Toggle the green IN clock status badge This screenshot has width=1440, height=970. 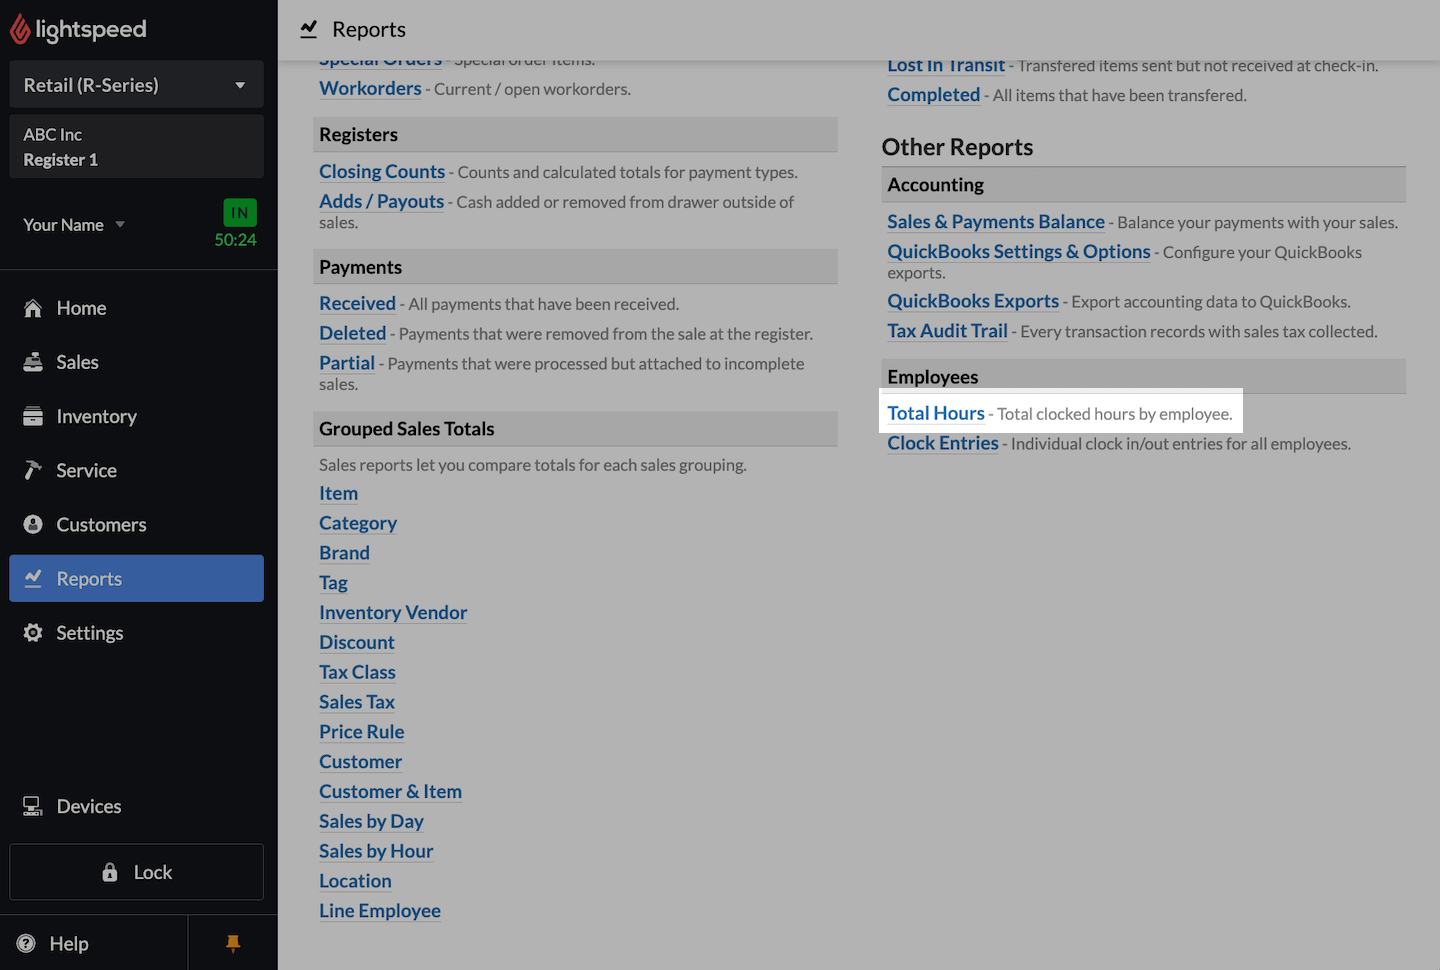[239, 213]
